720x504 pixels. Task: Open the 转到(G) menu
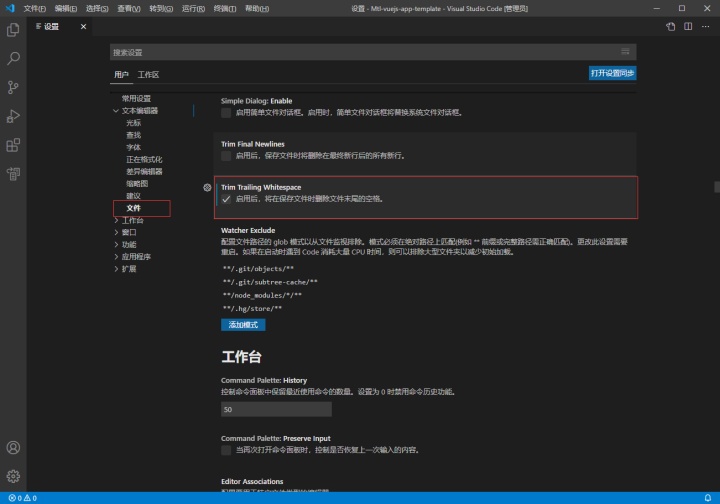161,8
